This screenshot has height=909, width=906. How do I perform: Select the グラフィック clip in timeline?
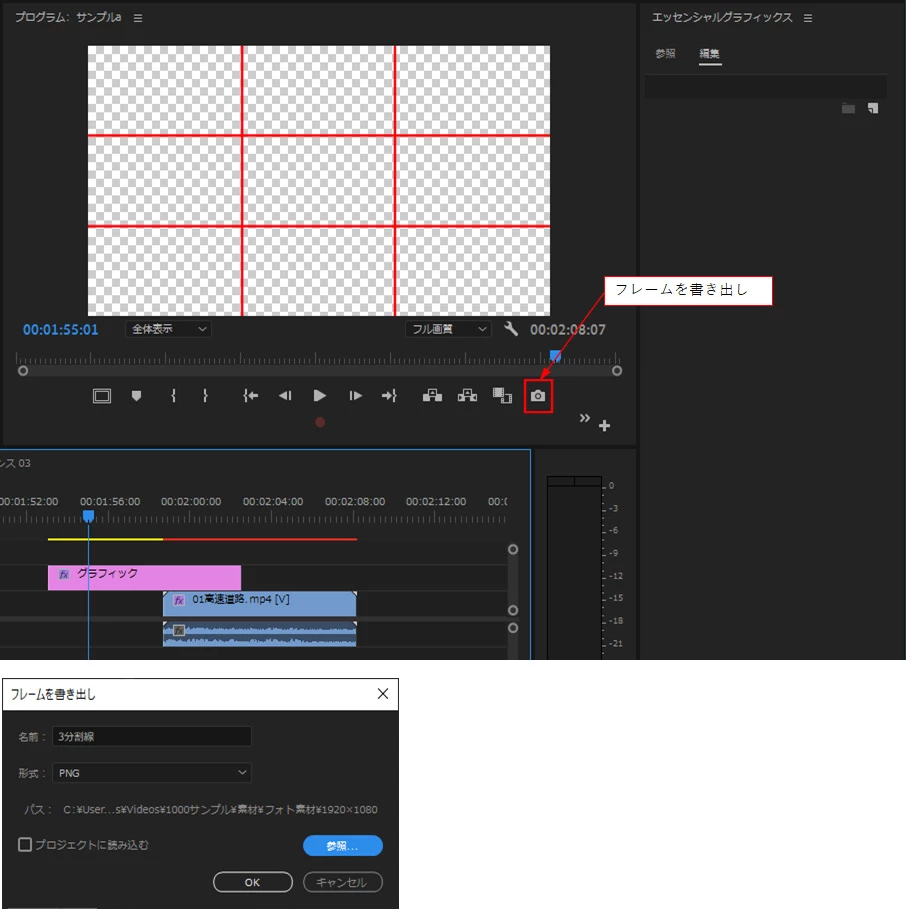pos(144,578)
